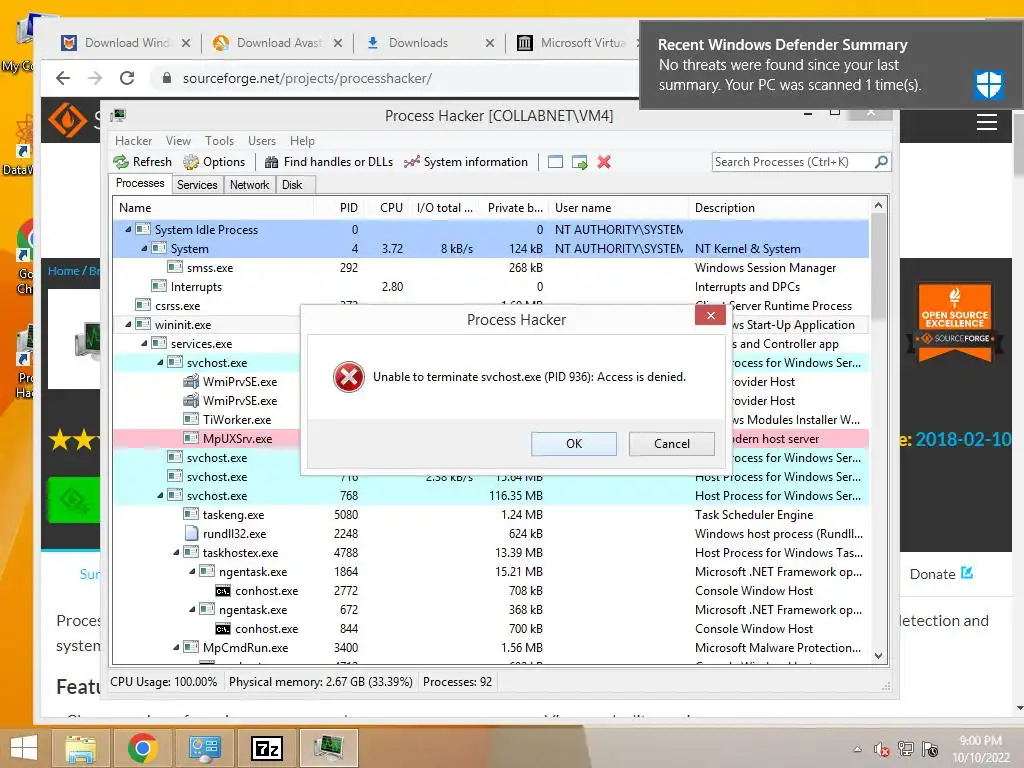Reload the SourceForge page in browser
This screenshot has height=768, width=1024.
point(127,78)
